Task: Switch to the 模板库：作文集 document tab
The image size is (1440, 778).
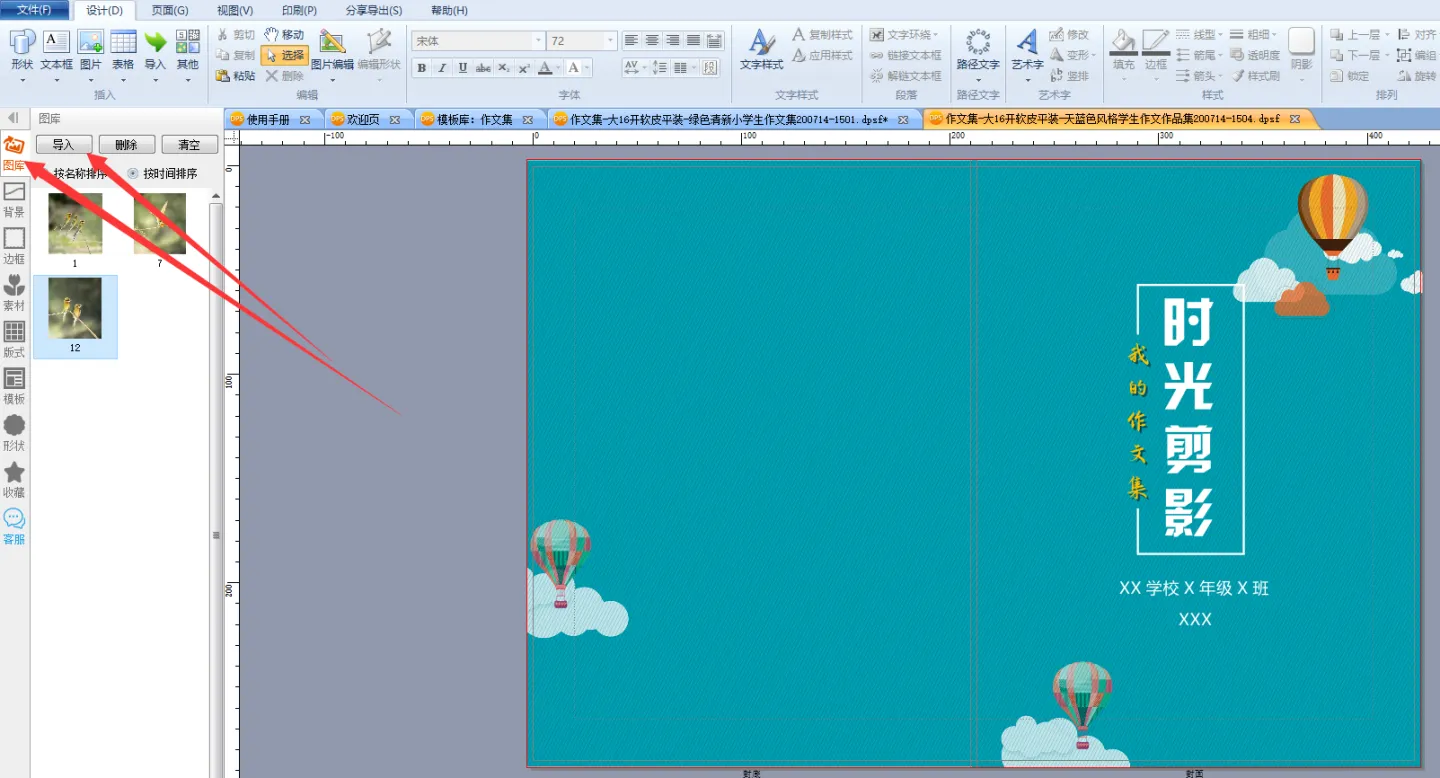Action: pos(475,119)
